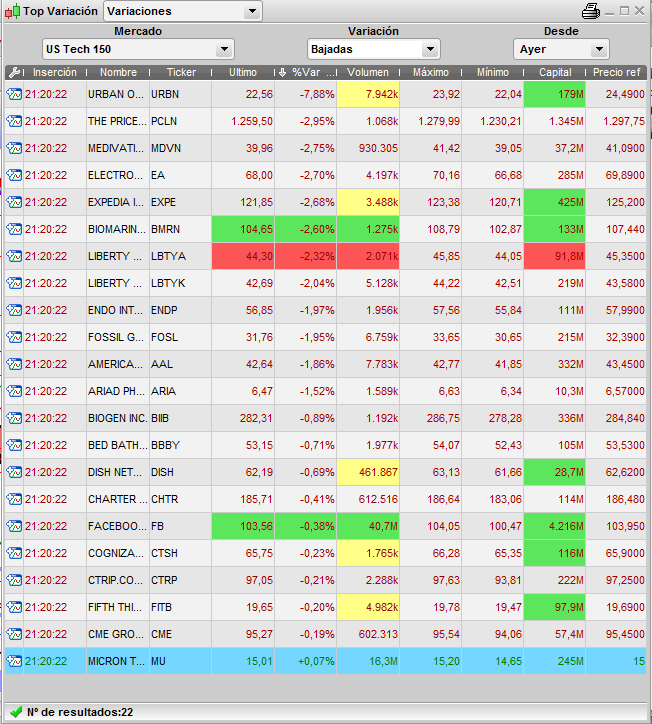Open chart icon for DISH row
Screen dimensions: 652x724
[x=14, y=472]
